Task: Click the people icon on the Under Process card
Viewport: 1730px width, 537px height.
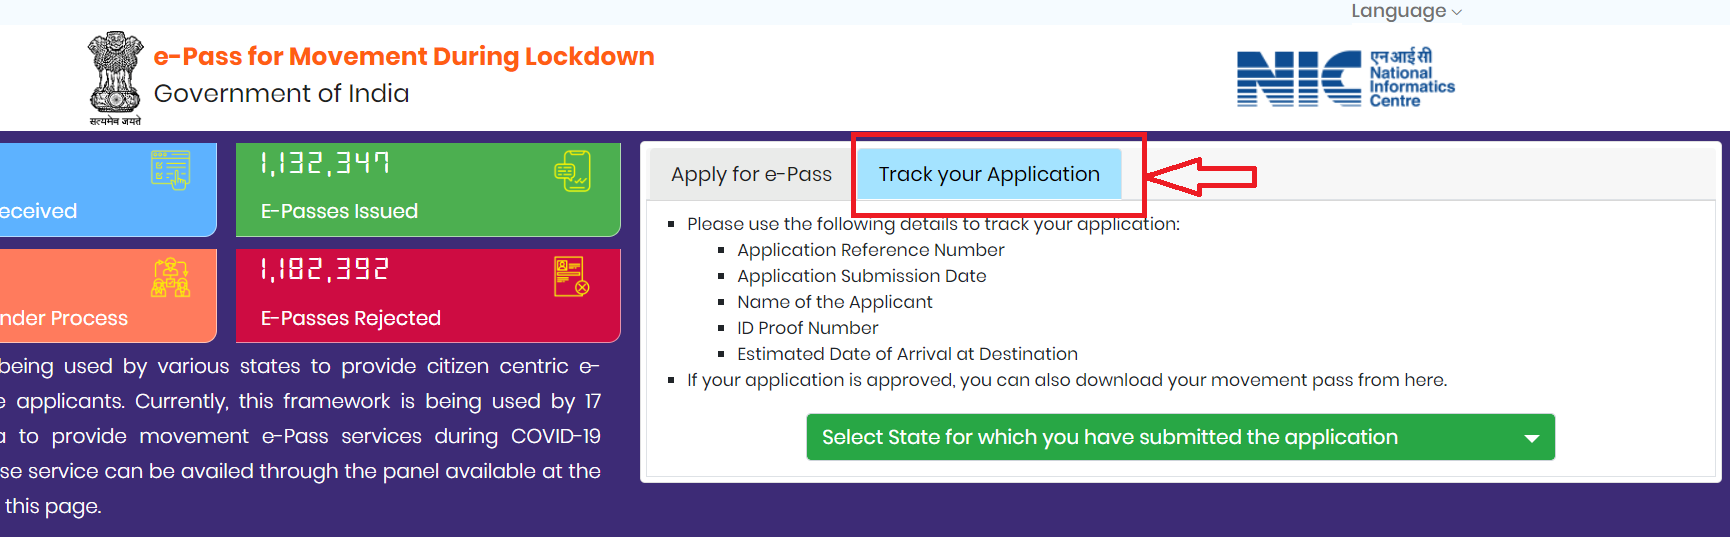Action: click(170, 278)
